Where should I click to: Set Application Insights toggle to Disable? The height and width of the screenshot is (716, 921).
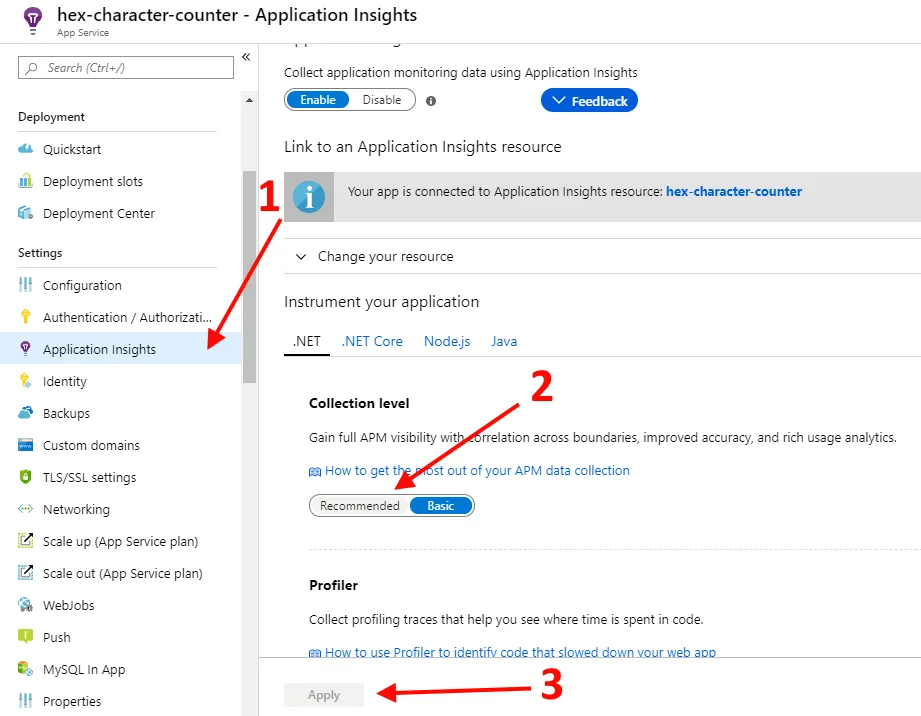[x=382, y=100]
